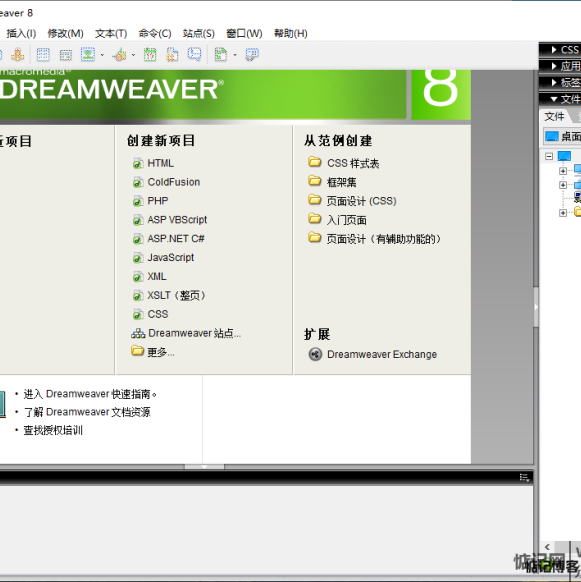Expand the folder node in file tree
This screenshot has width=581, height=582.
coord(563,213)
